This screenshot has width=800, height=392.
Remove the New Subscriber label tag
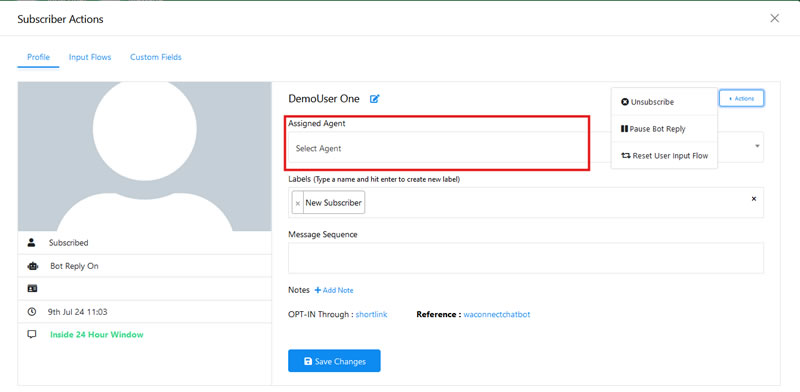(x=298, y=203)
